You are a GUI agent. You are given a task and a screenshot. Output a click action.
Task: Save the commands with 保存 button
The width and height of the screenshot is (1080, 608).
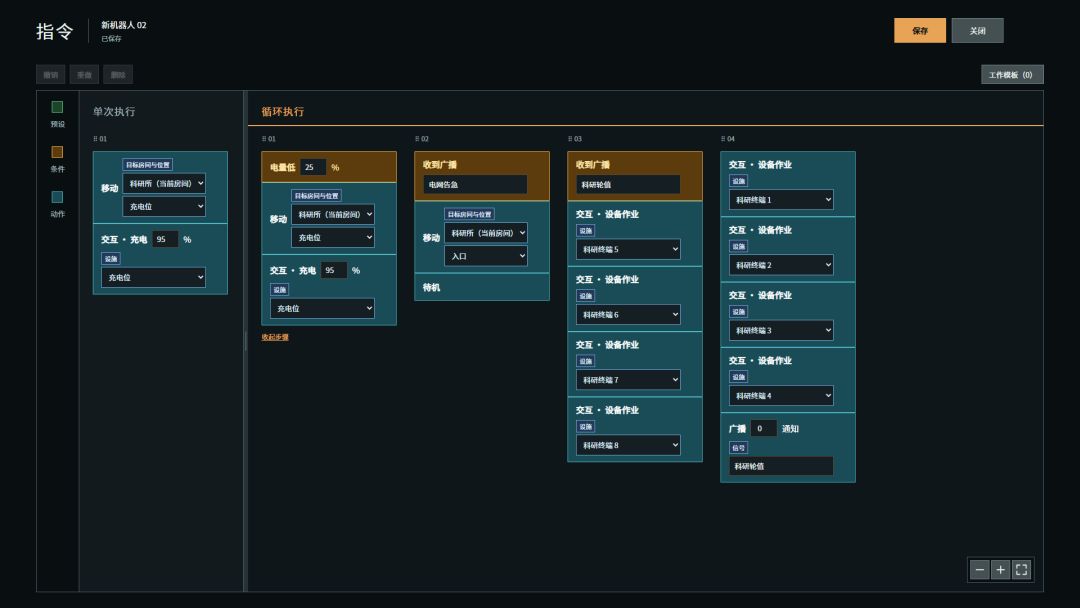[920, 30]
